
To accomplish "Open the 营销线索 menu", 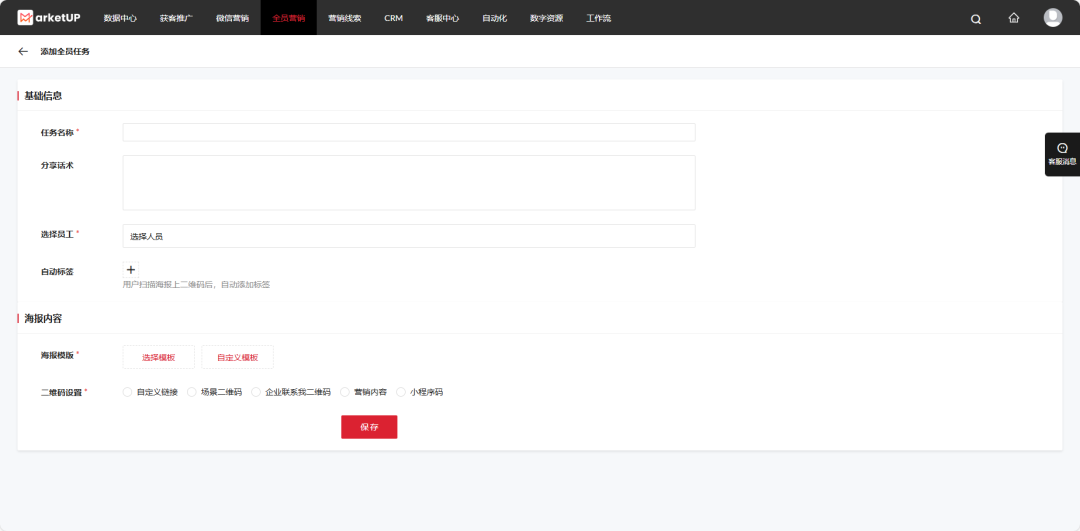I will 344,19.
